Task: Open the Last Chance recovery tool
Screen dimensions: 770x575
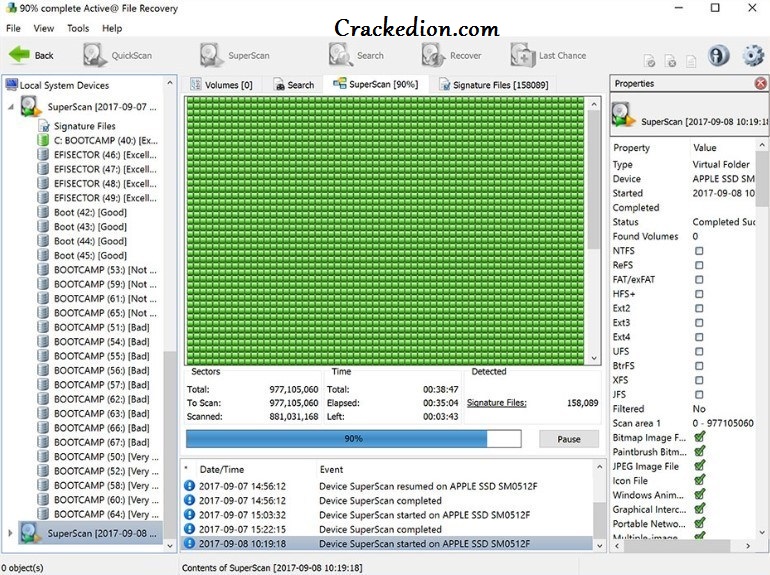Action: click(x=548, y=55)
